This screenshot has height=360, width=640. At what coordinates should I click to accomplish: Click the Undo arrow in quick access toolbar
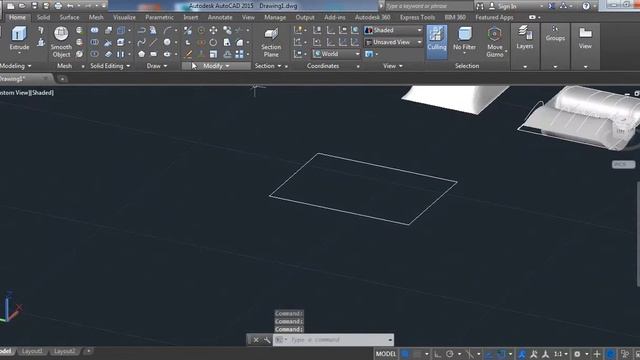coord(70,6)
